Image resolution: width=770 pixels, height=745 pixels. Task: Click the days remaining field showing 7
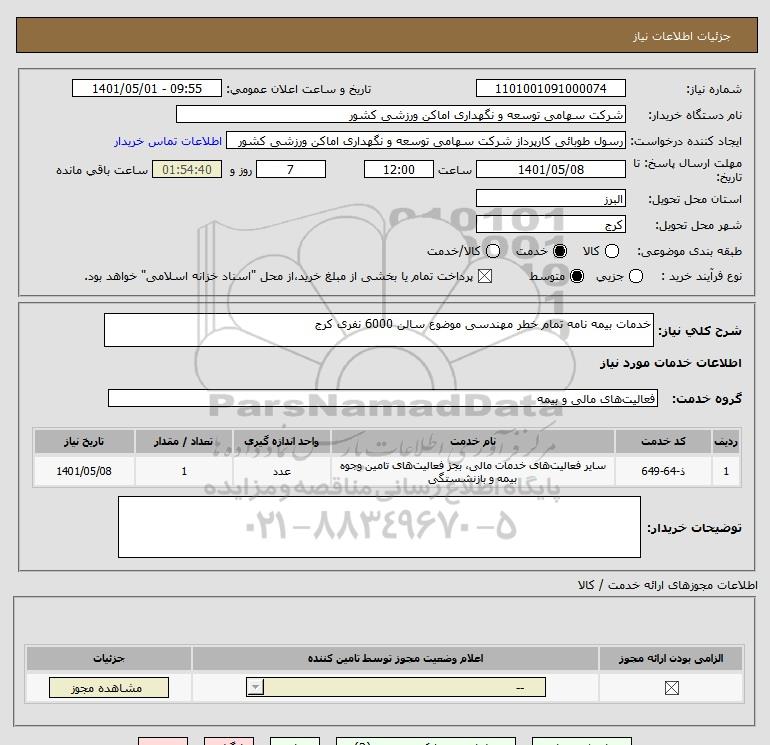coord(291,169)
